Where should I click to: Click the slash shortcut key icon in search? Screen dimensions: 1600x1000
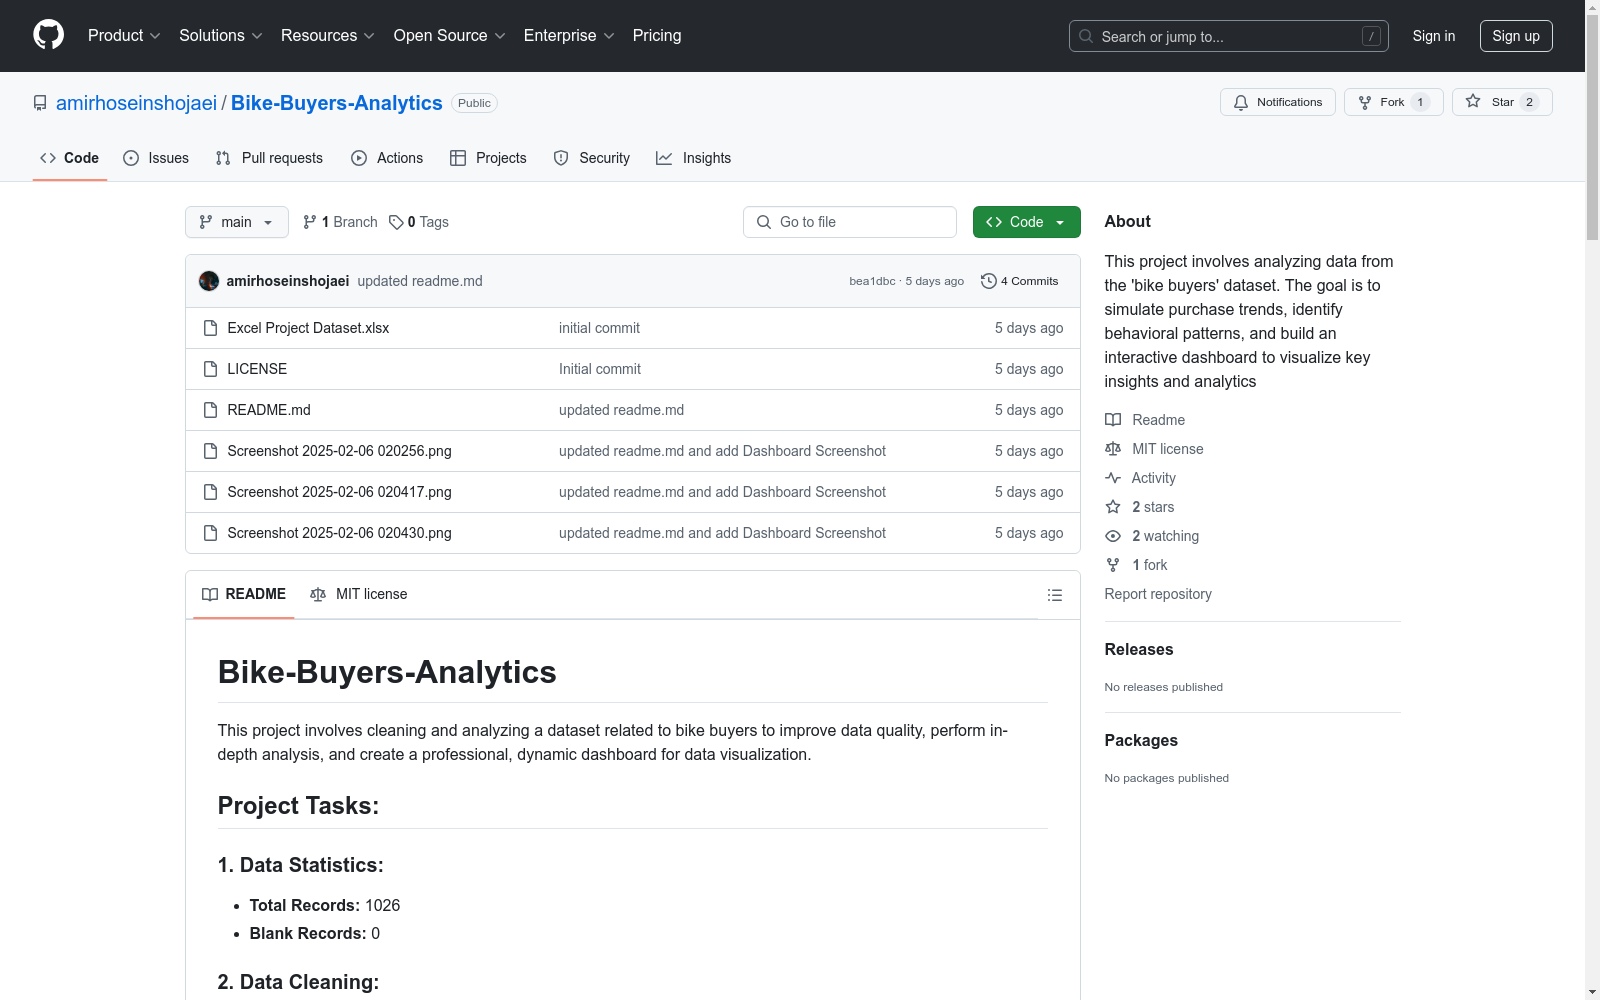click(x=1371, y=36)
